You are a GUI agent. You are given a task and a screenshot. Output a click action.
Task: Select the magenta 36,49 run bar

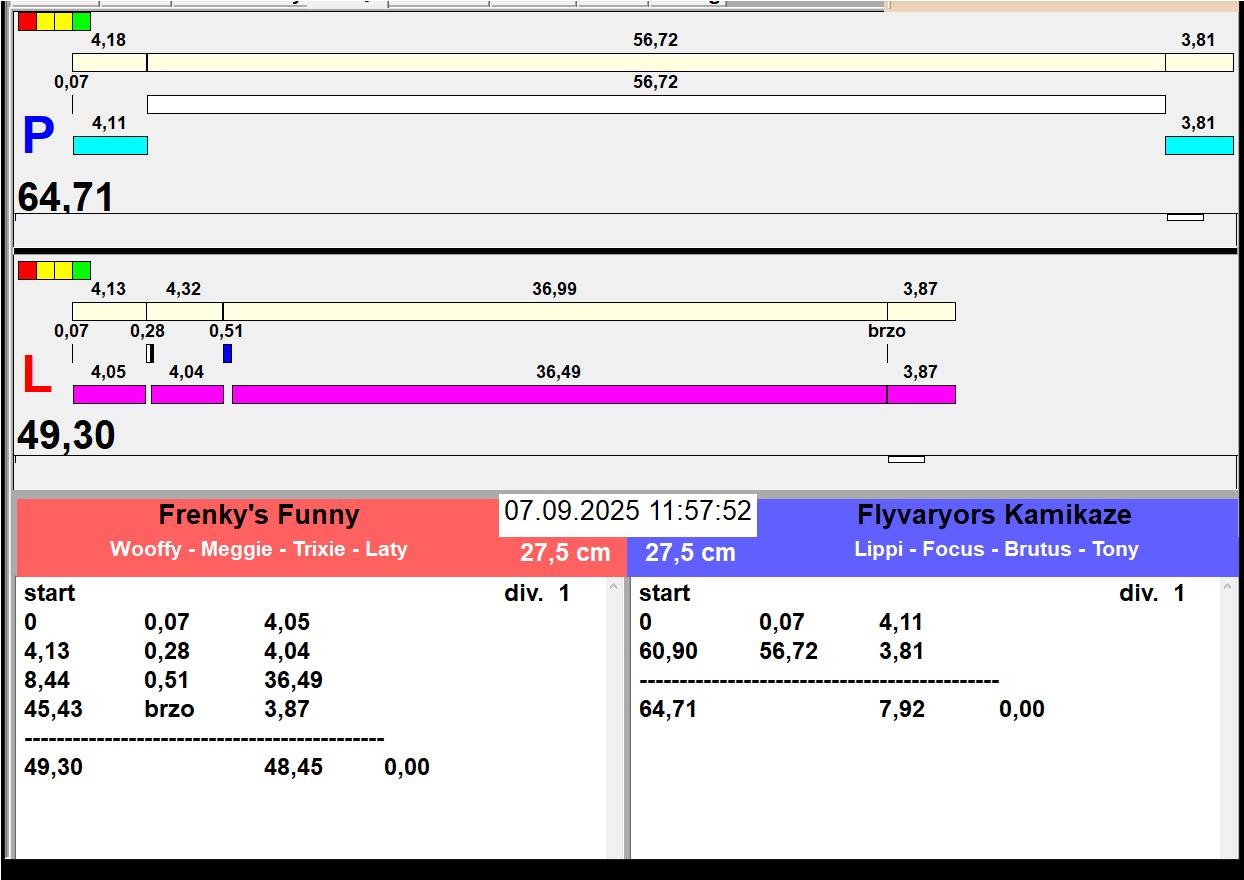pos(558,394)
